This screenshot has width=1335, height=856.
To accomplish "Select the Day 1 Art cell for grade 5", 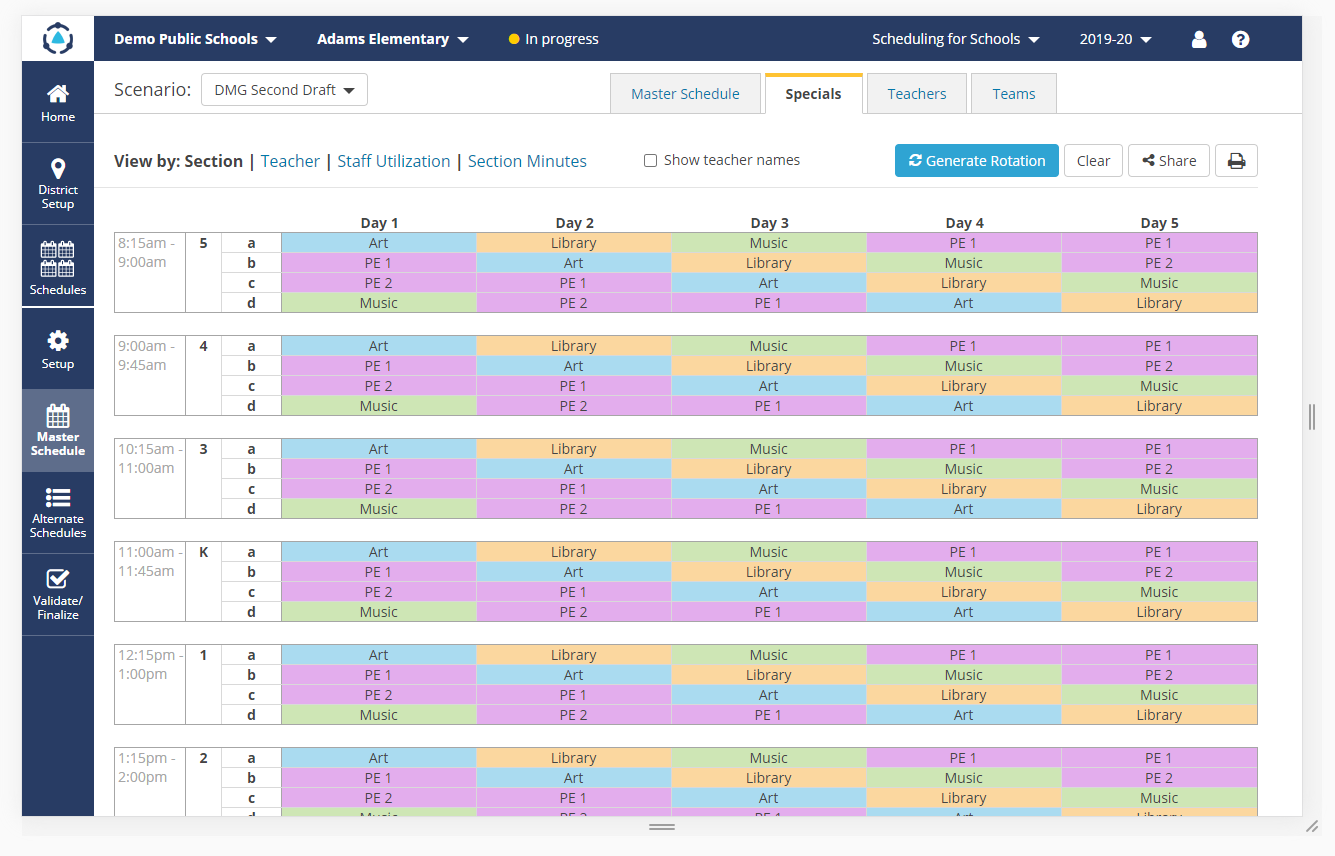I will pyautogui.click(x=378, y=242).
